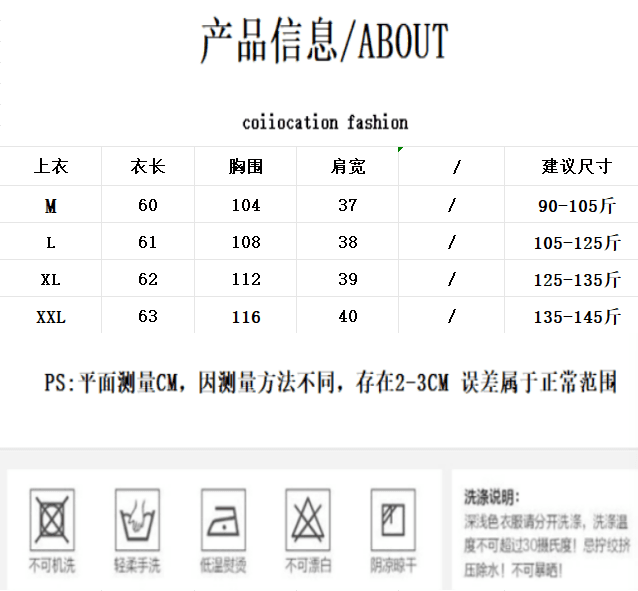Screen dimensions: 638x591
Task: Click the chest value 116
Action: coord(246,317)
